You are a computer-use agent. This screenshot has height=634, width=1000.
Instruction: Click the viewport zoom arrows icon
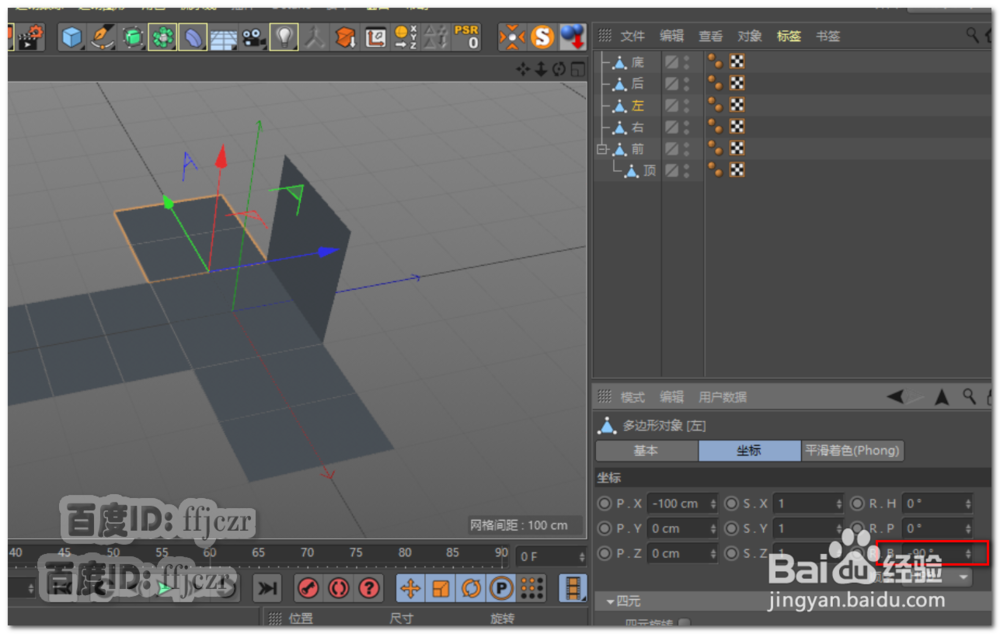[541, 69]
